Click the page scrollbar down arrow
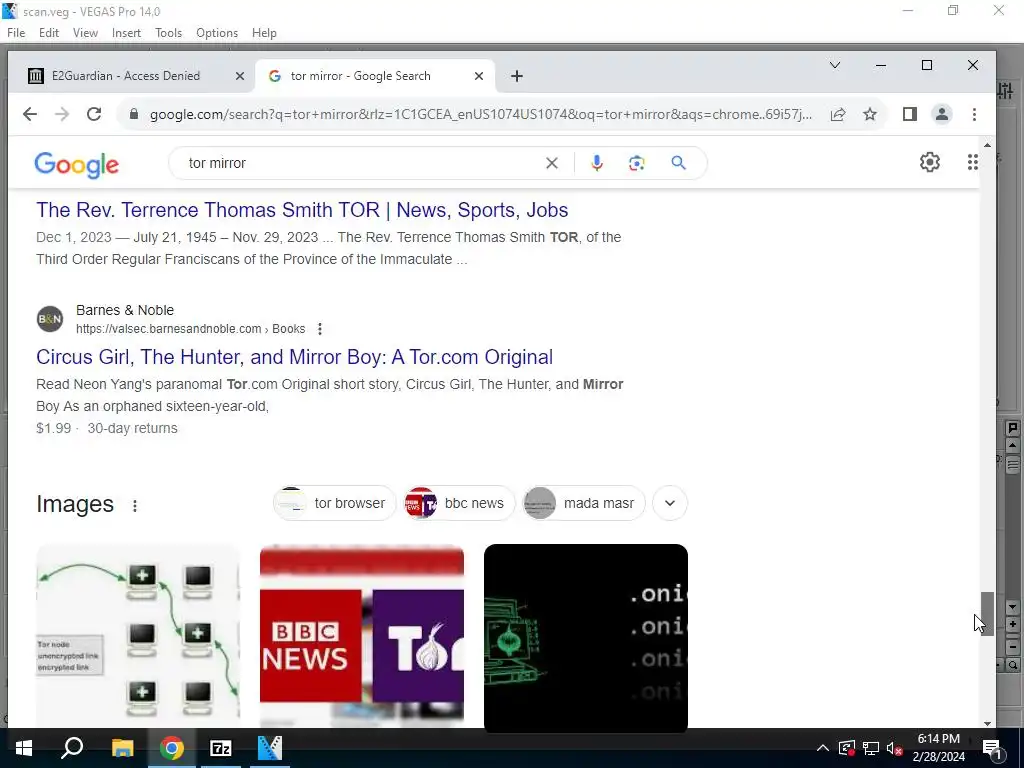This screenshot has width=1024, height=768. [x=987, y=724]
